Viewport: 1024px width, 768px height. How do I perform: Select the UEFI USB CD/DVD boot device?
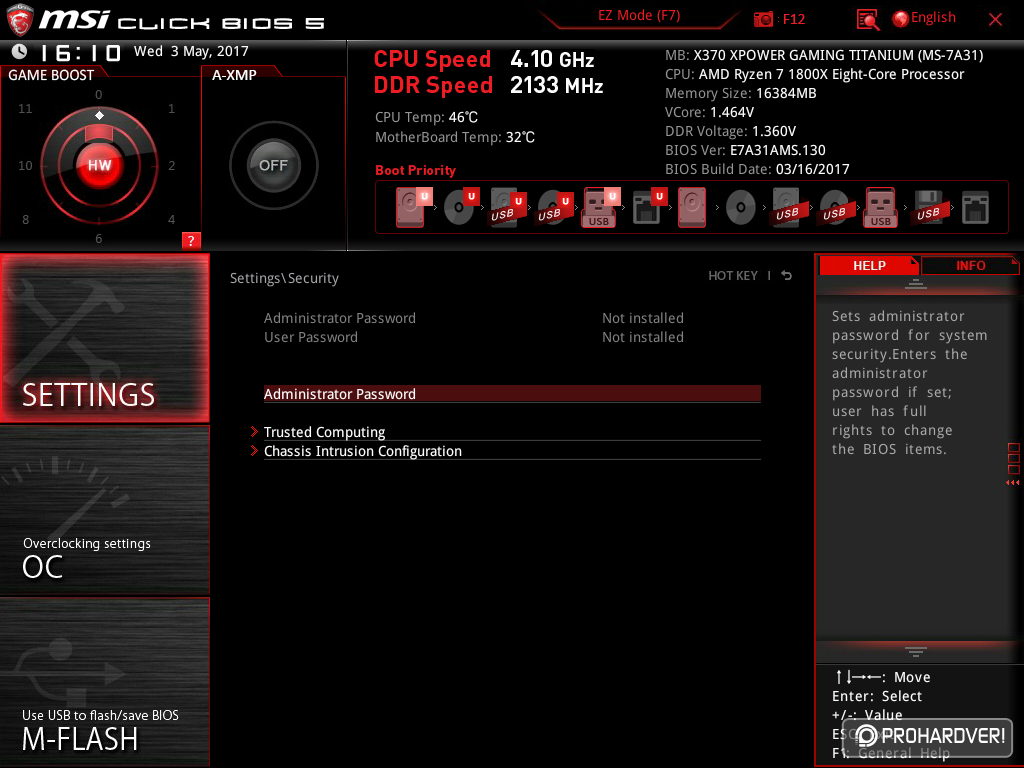tap(554, 208)
